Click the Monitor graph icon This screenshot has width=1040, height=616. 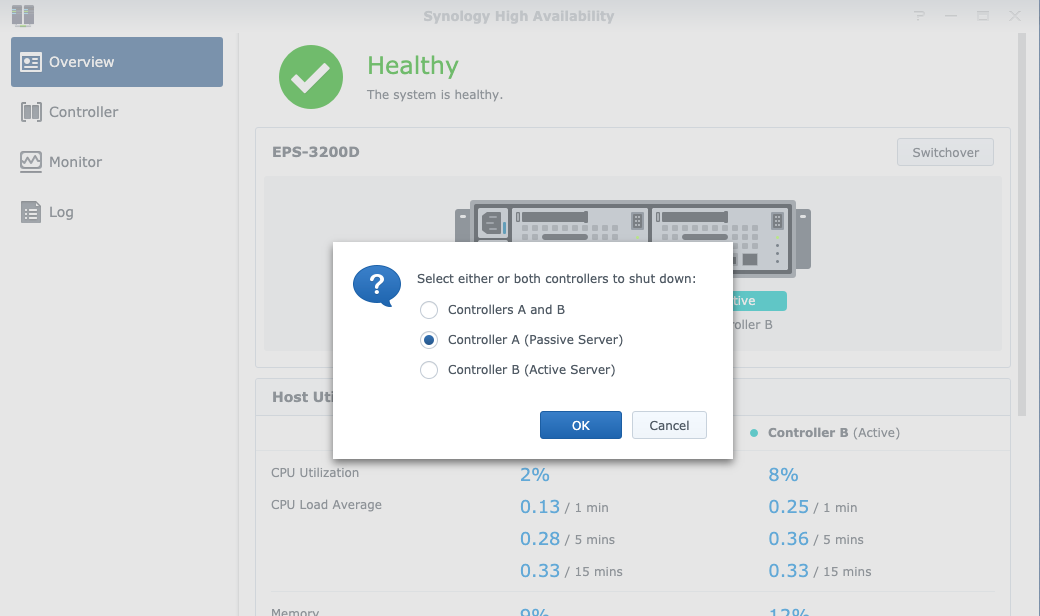point(31,162)
